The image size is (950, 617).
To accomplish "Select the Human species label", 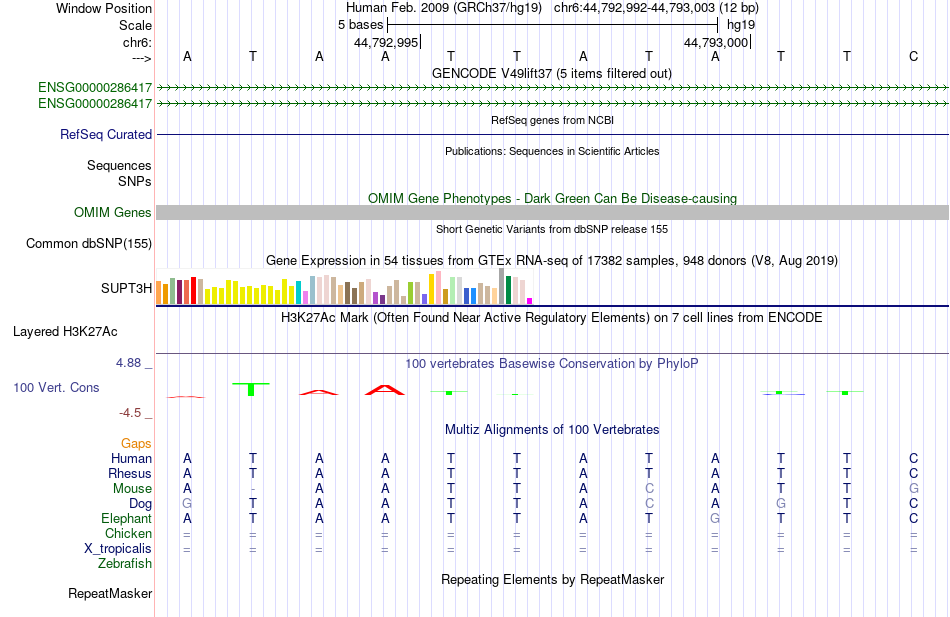I will 131,458.
